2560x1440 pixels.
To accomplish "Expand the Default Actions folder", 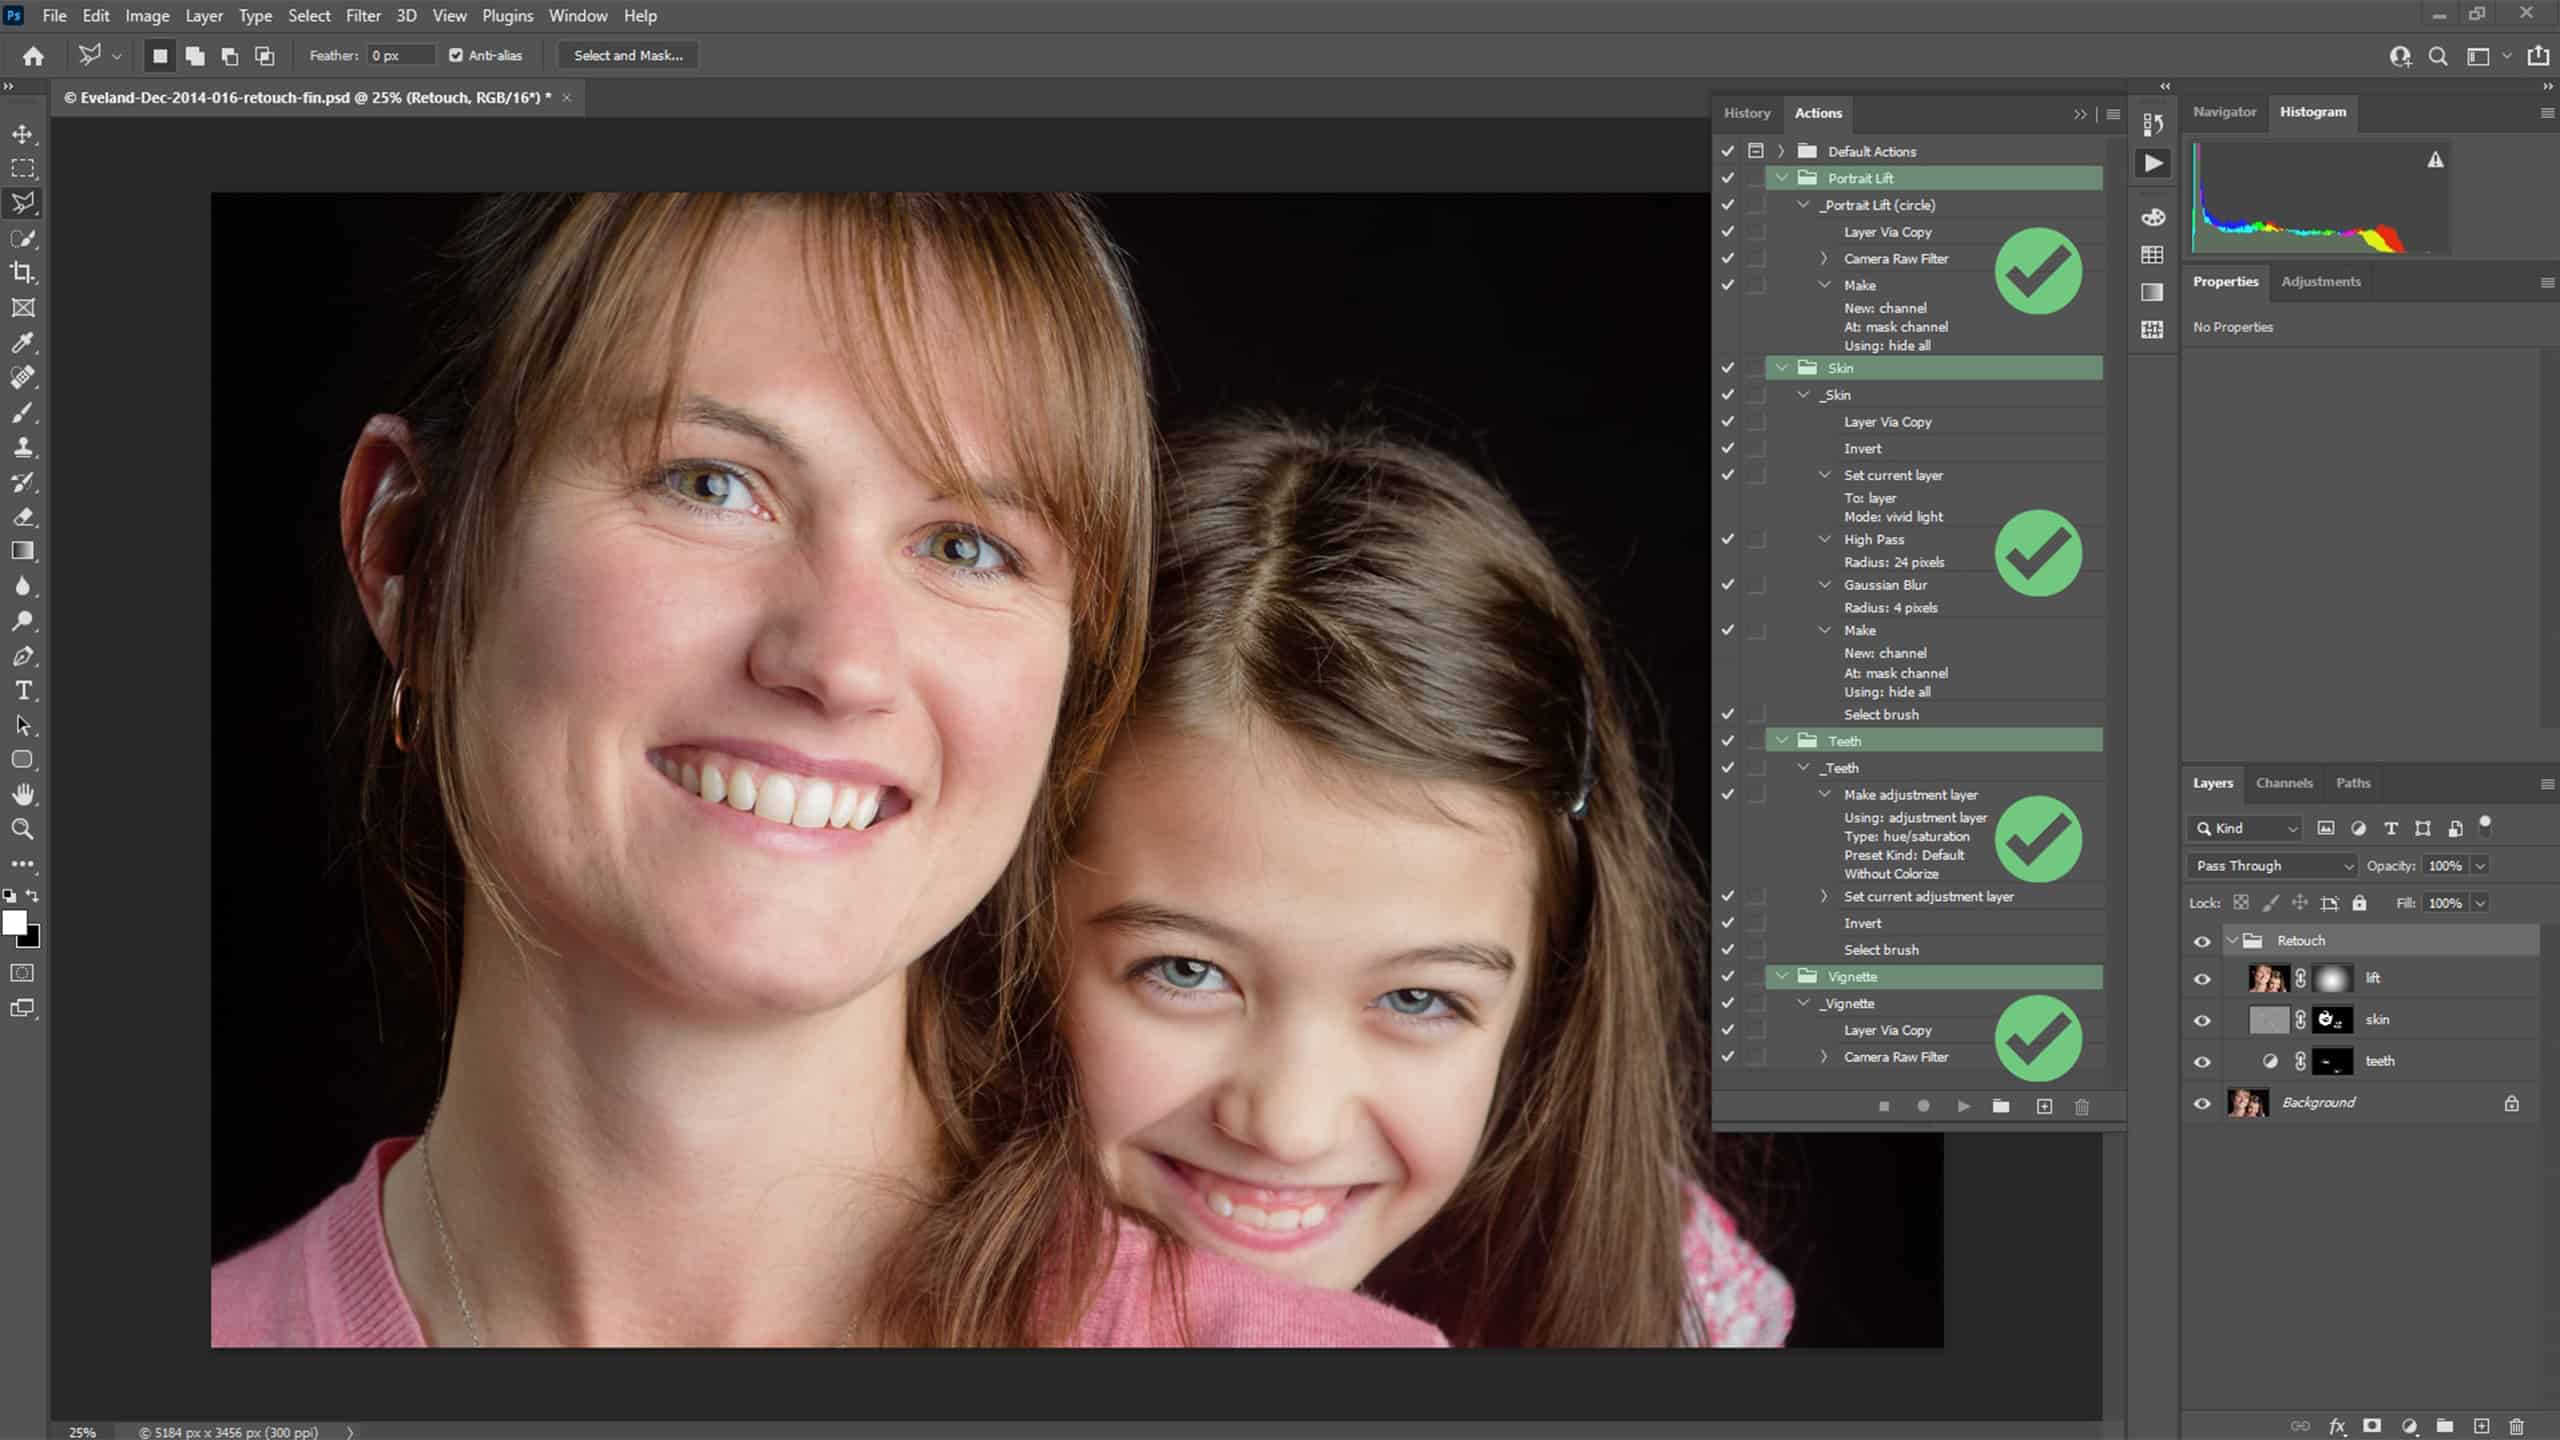I will tap(1781, 151).
